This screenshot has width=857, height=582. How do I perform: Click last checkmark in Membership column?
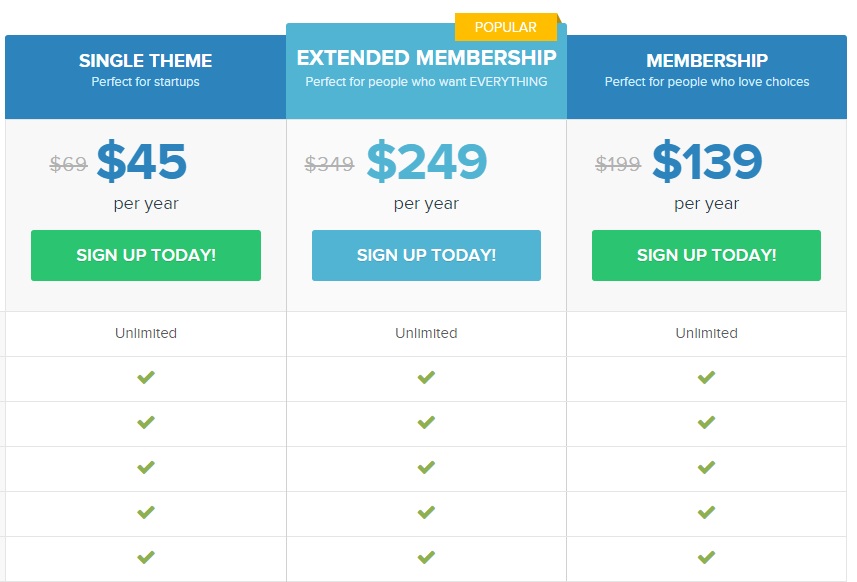(x=706, y=557)
